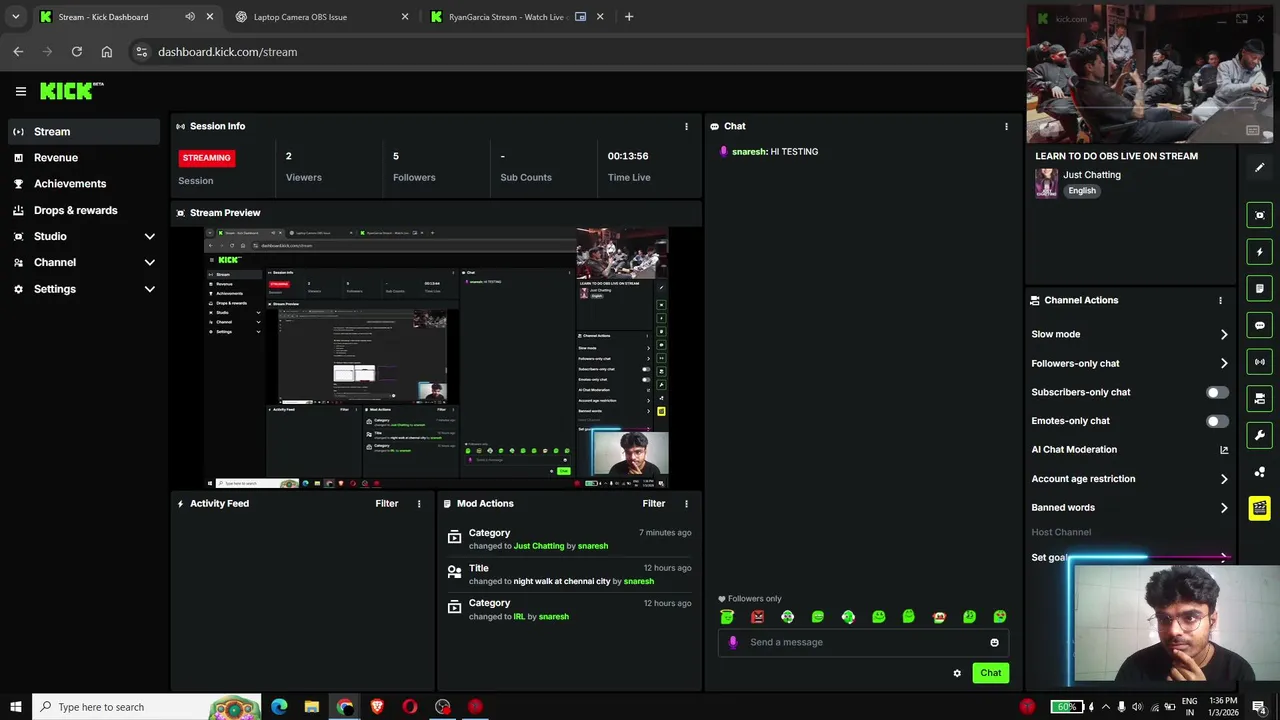Click the document notes icon in the right sidebar
1280x720 pixels.
tap(1259, 288)
